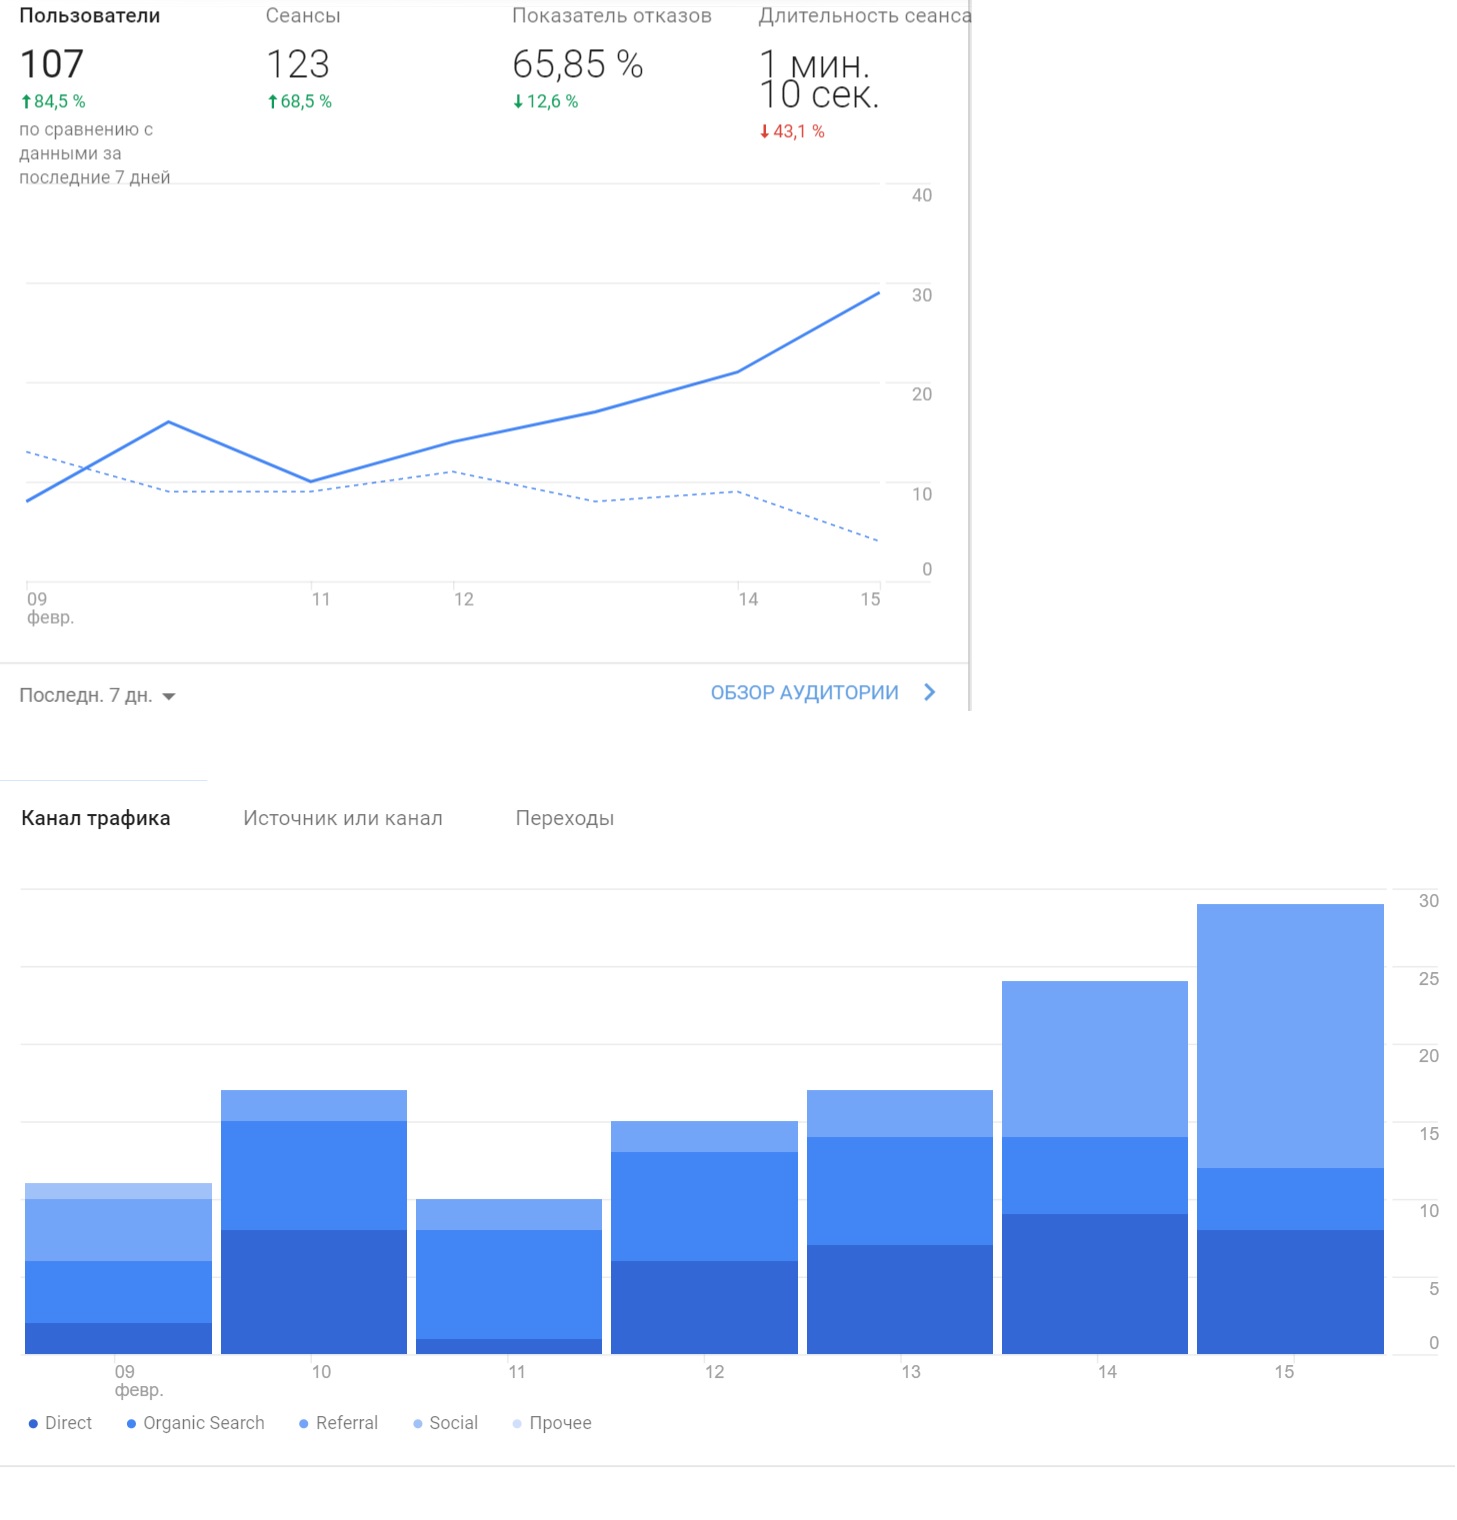Viewport: 1457px width, 1520px height.
Task: Click the Social legend marker
Action: click(x=418, y=1423)
